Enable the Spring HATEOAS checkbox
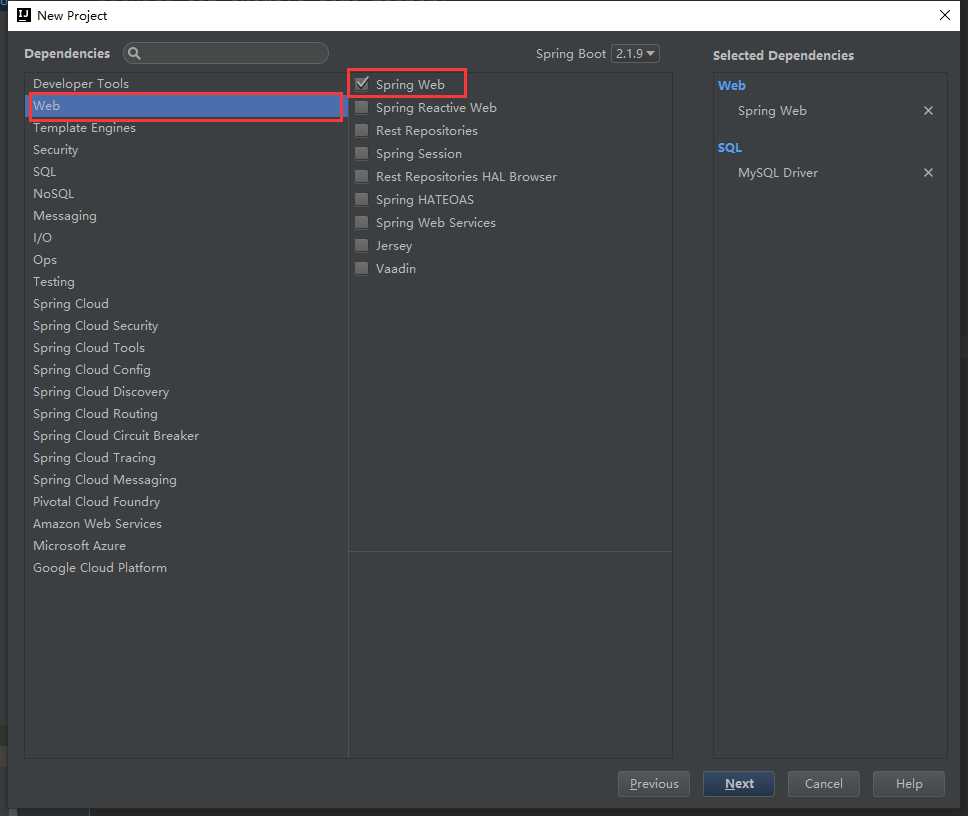The height and width of the screenshot is (816, 968). [362, 199]
